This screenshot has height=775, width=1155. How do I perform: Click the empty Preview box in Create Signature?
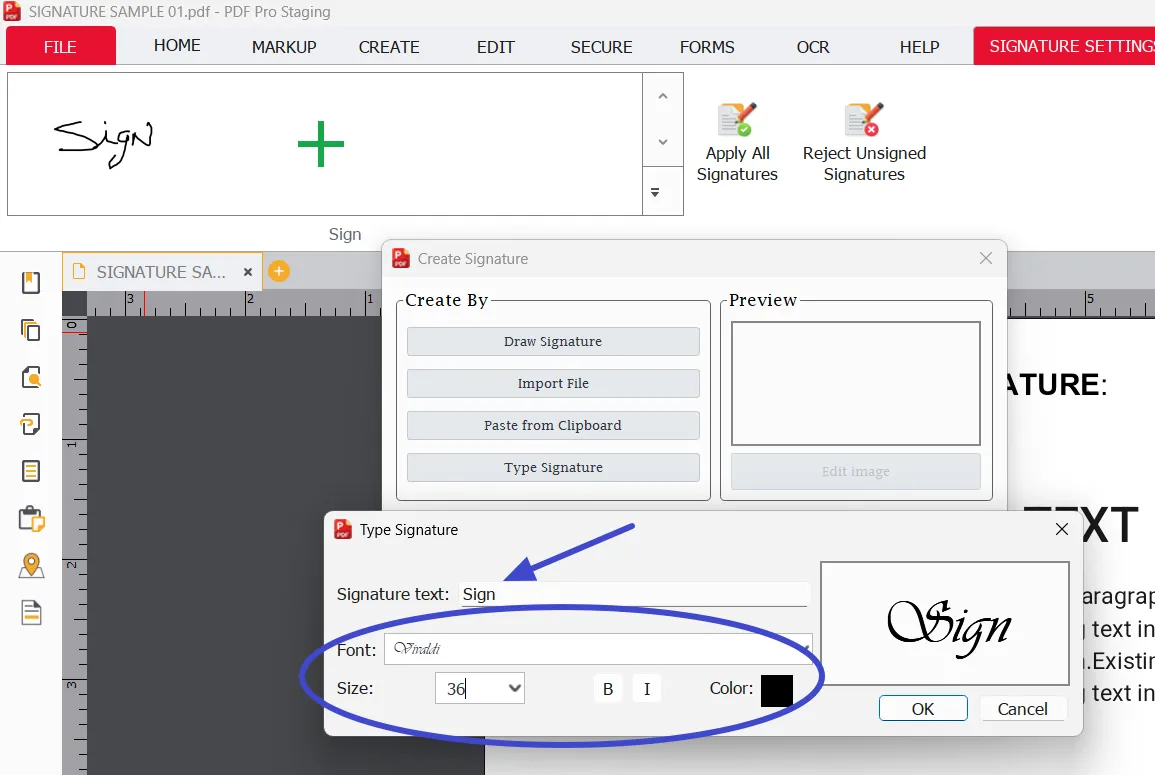(x=856, y=383)
